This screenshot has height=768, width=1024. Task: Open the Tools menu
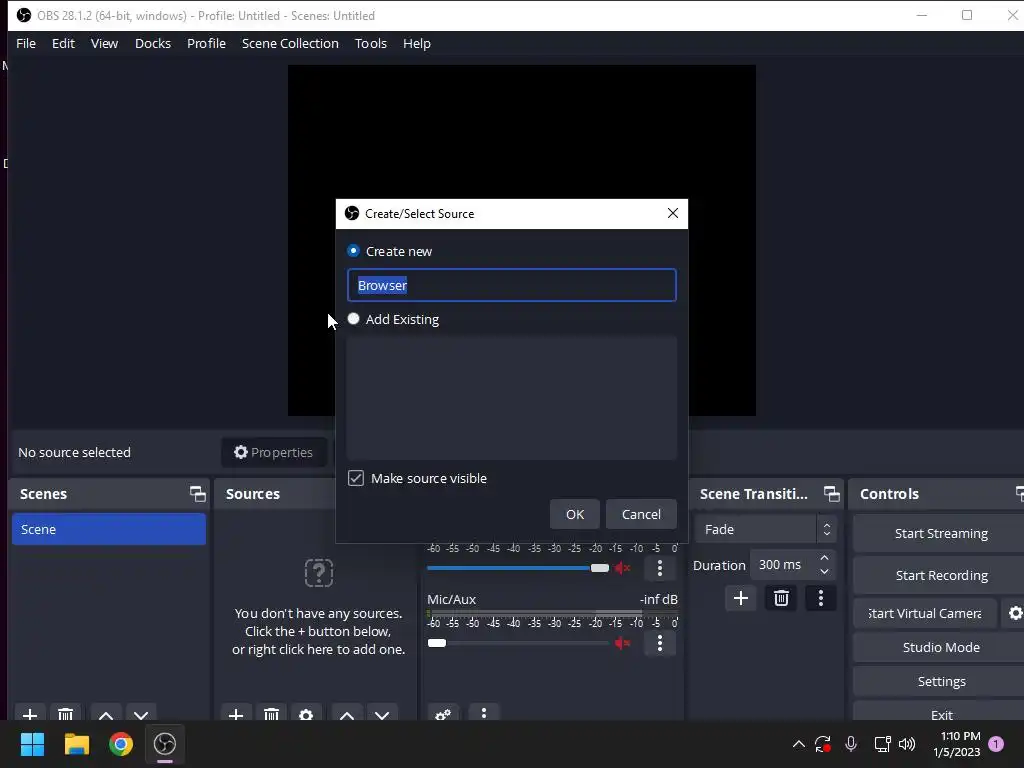pos(371,43)
